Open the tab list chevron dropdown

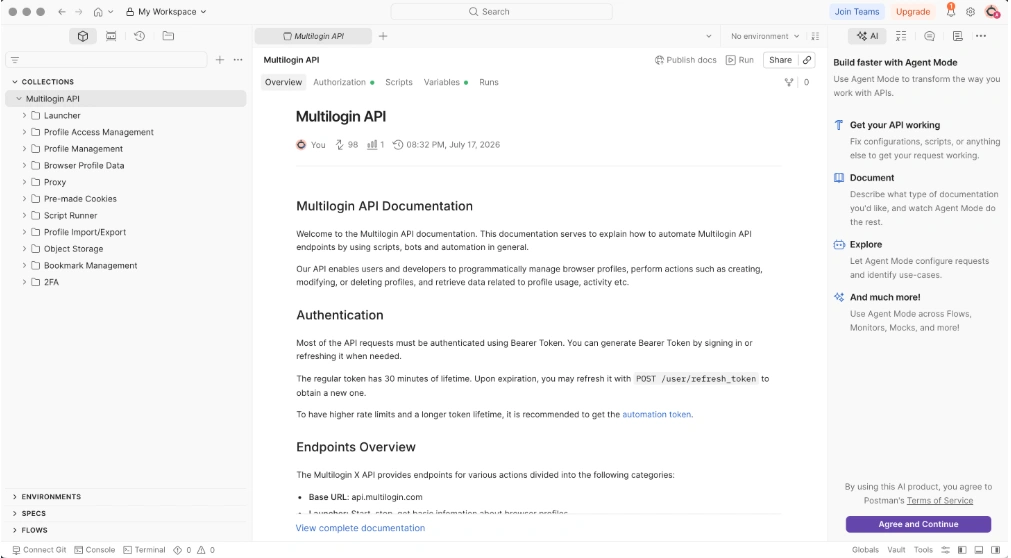709,36
